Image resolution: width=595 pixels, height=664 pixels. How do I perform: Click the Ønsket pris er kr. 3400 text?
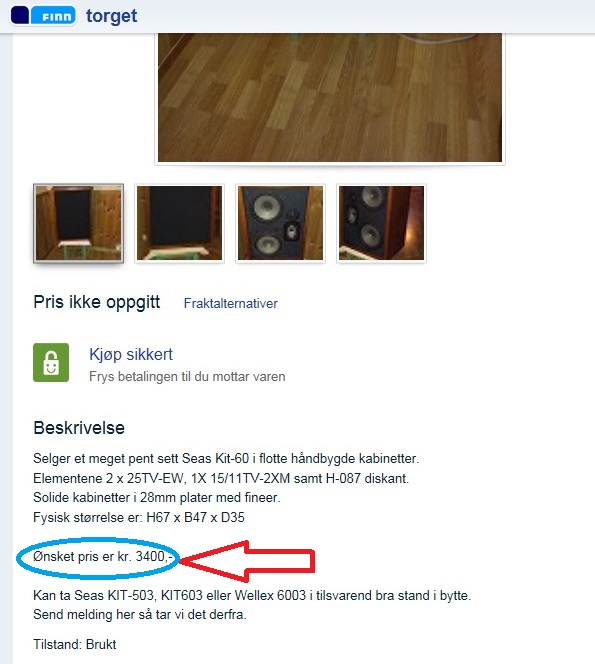tap(102, 556)
